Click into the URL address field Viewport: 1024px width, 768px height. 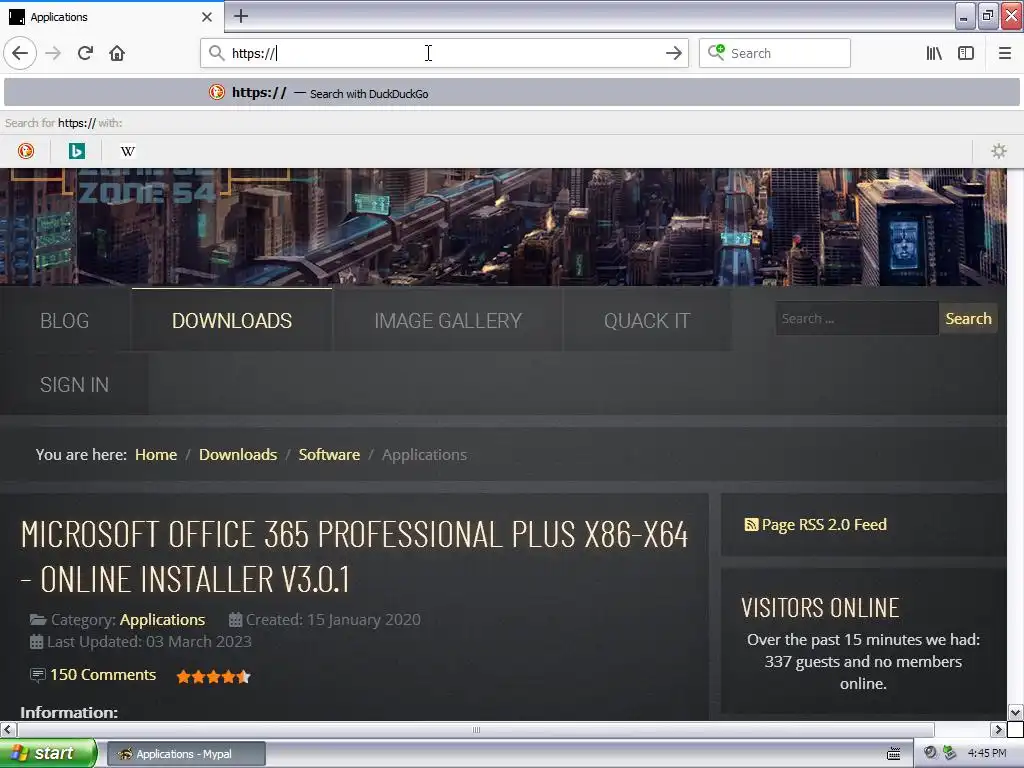pyautogui.click(x=444, y=53)
